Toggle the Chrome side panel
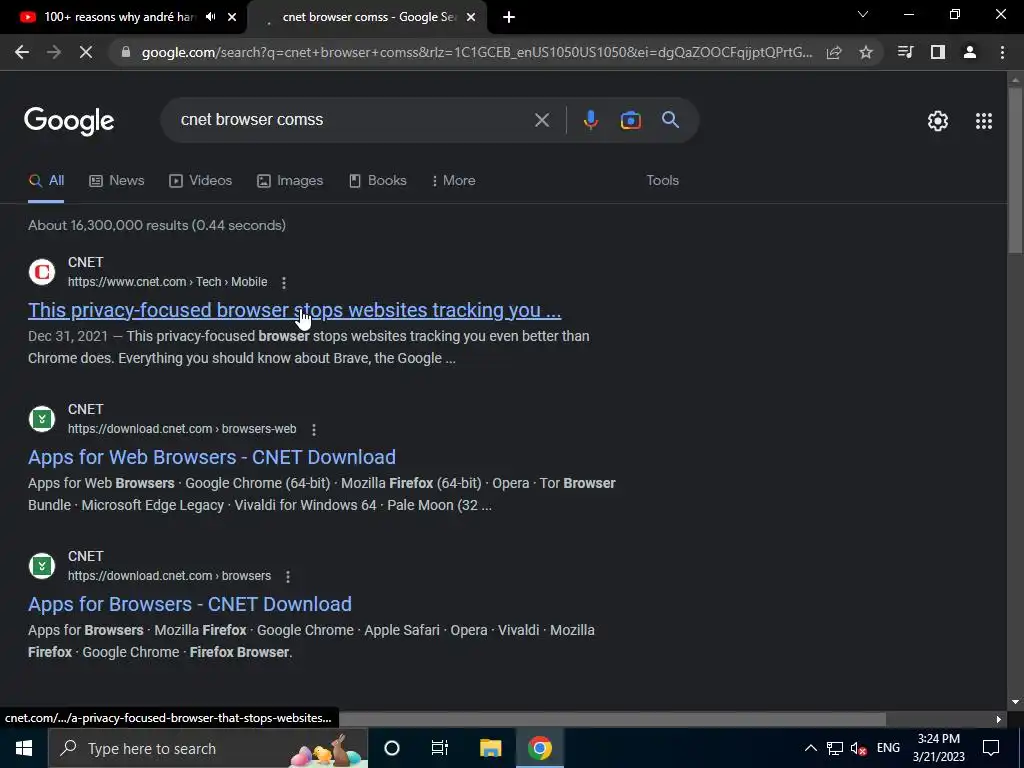 938,52
